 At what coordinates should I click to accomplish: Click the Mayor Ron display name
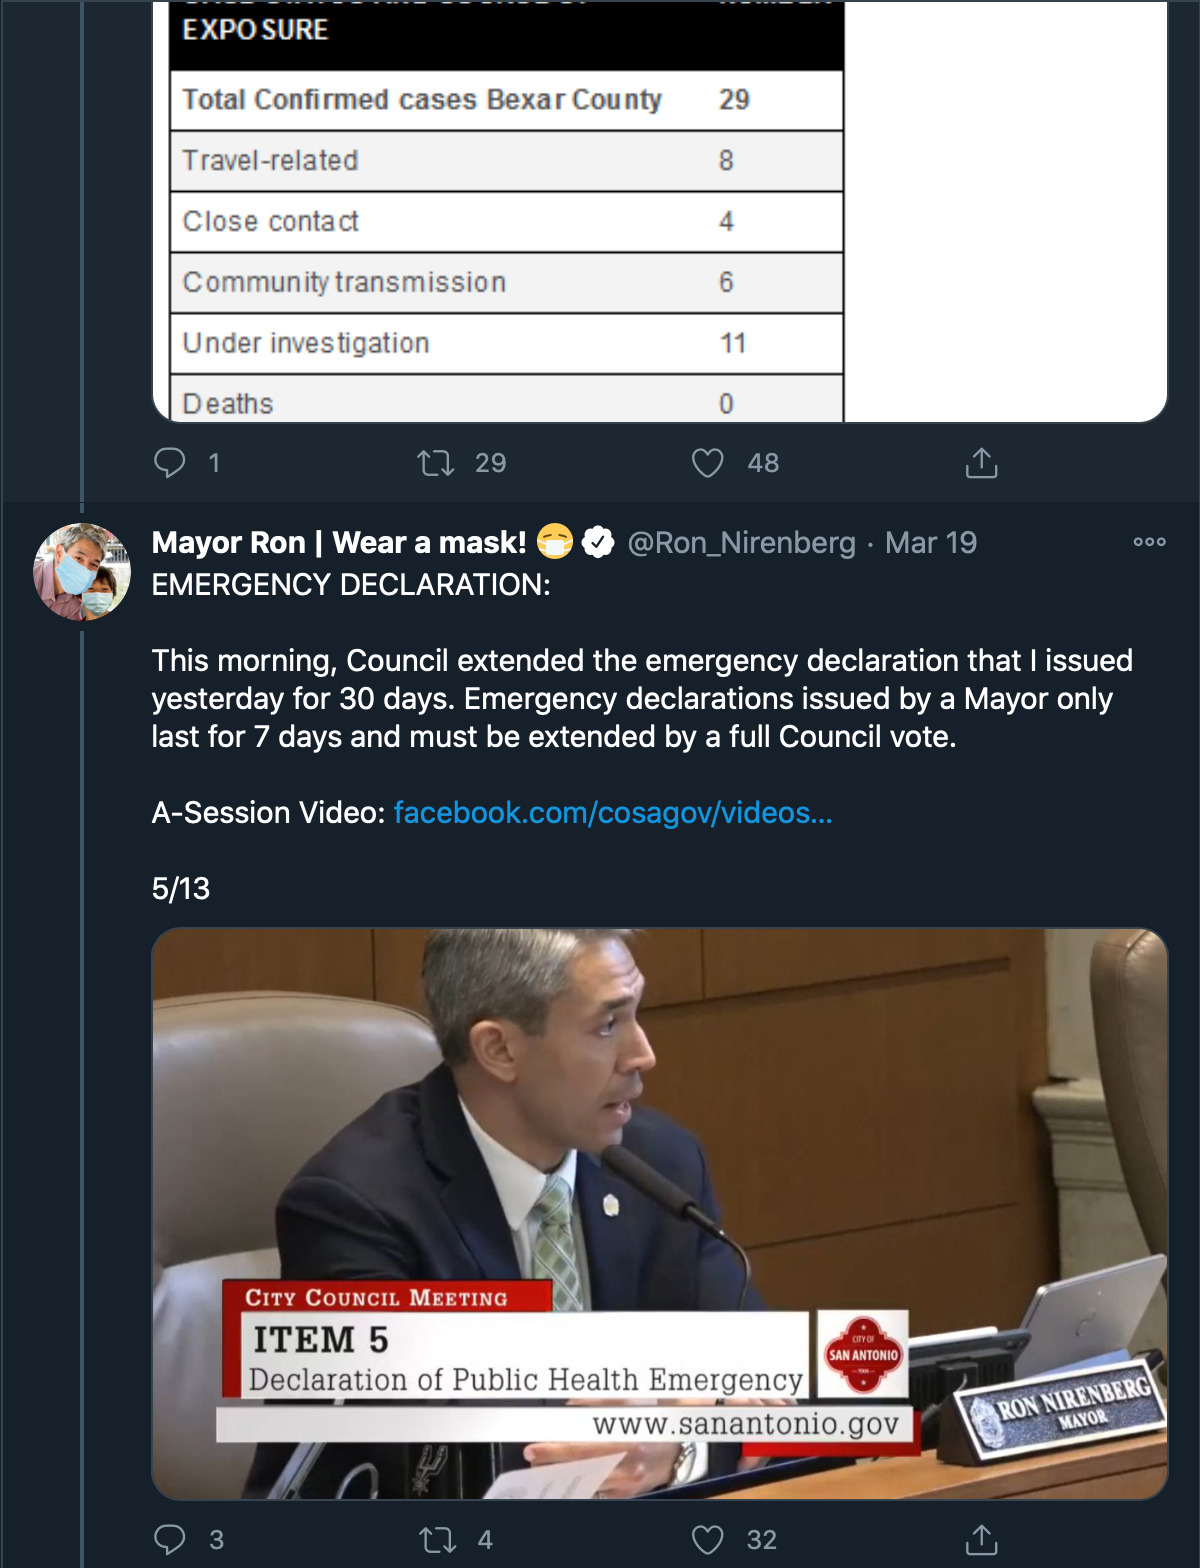pos(339,543)
